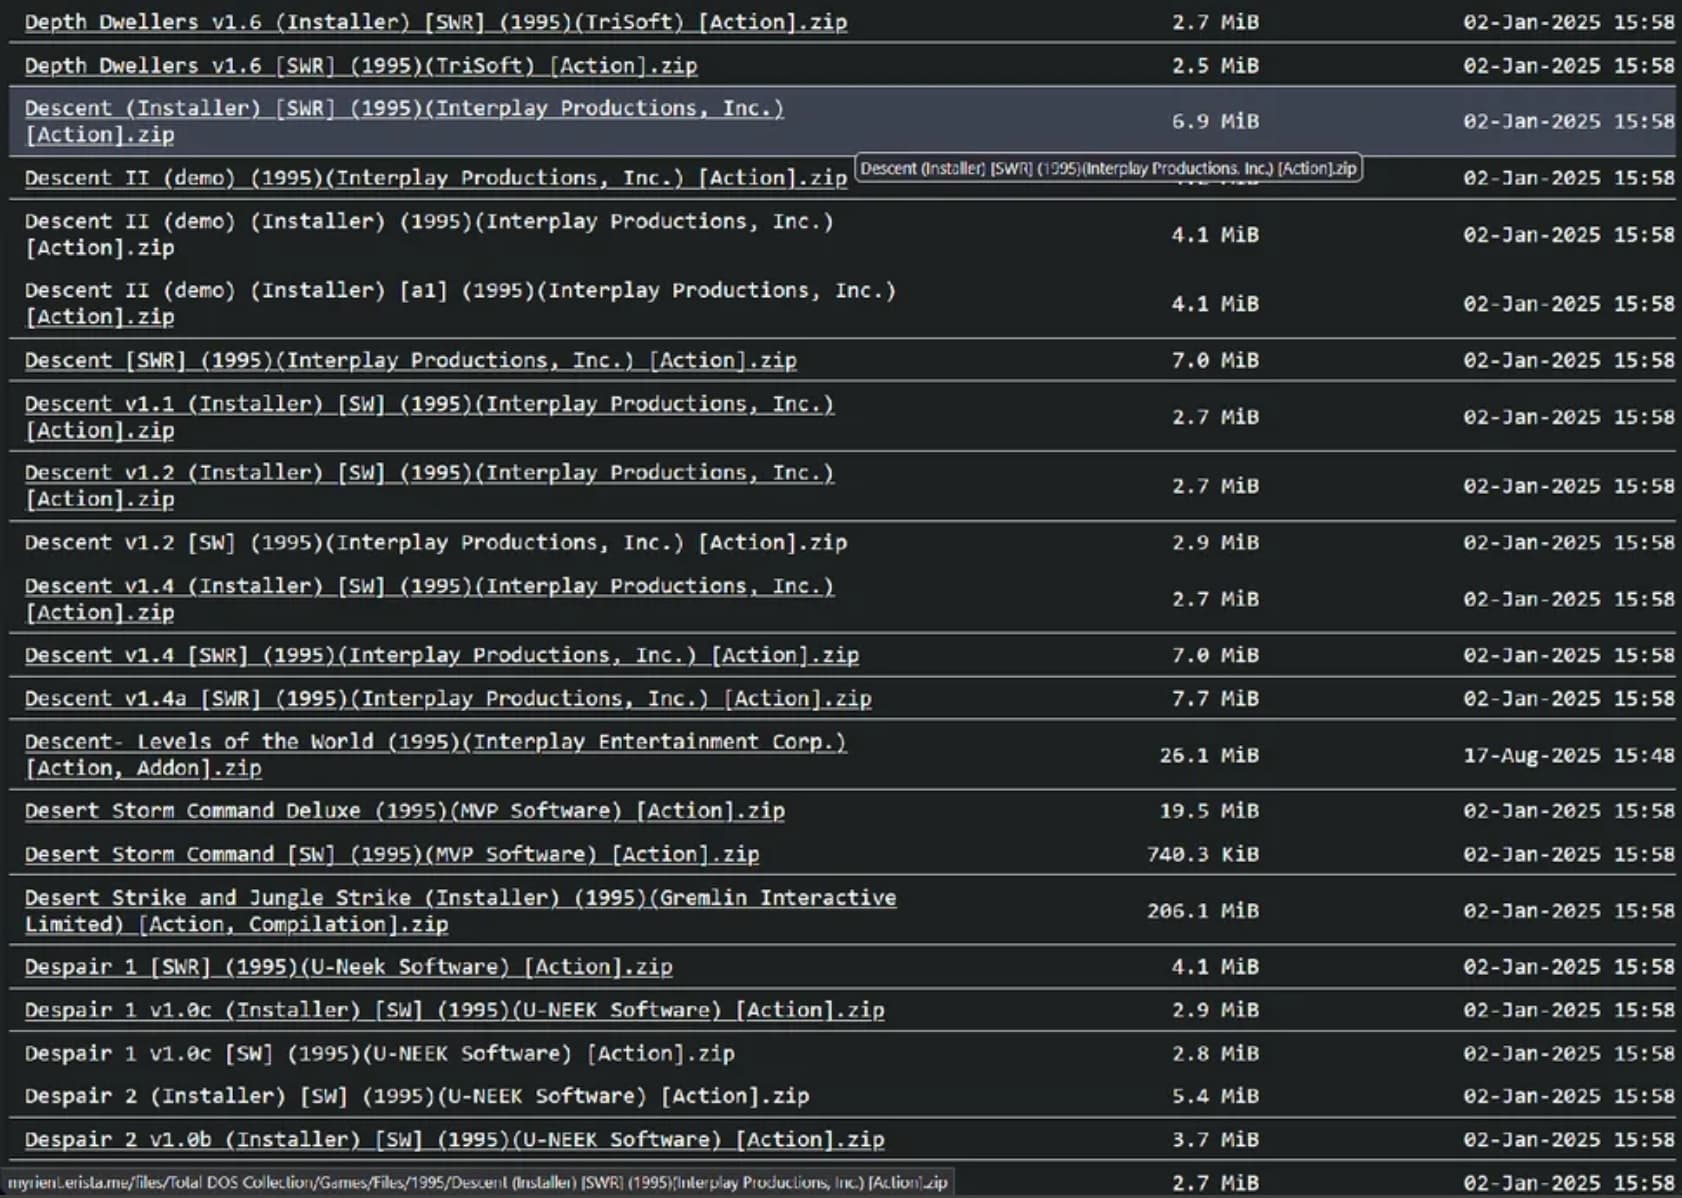
Task: Download Descent v1.4a [SWR] zip file
Action: (x=448, y=698)
